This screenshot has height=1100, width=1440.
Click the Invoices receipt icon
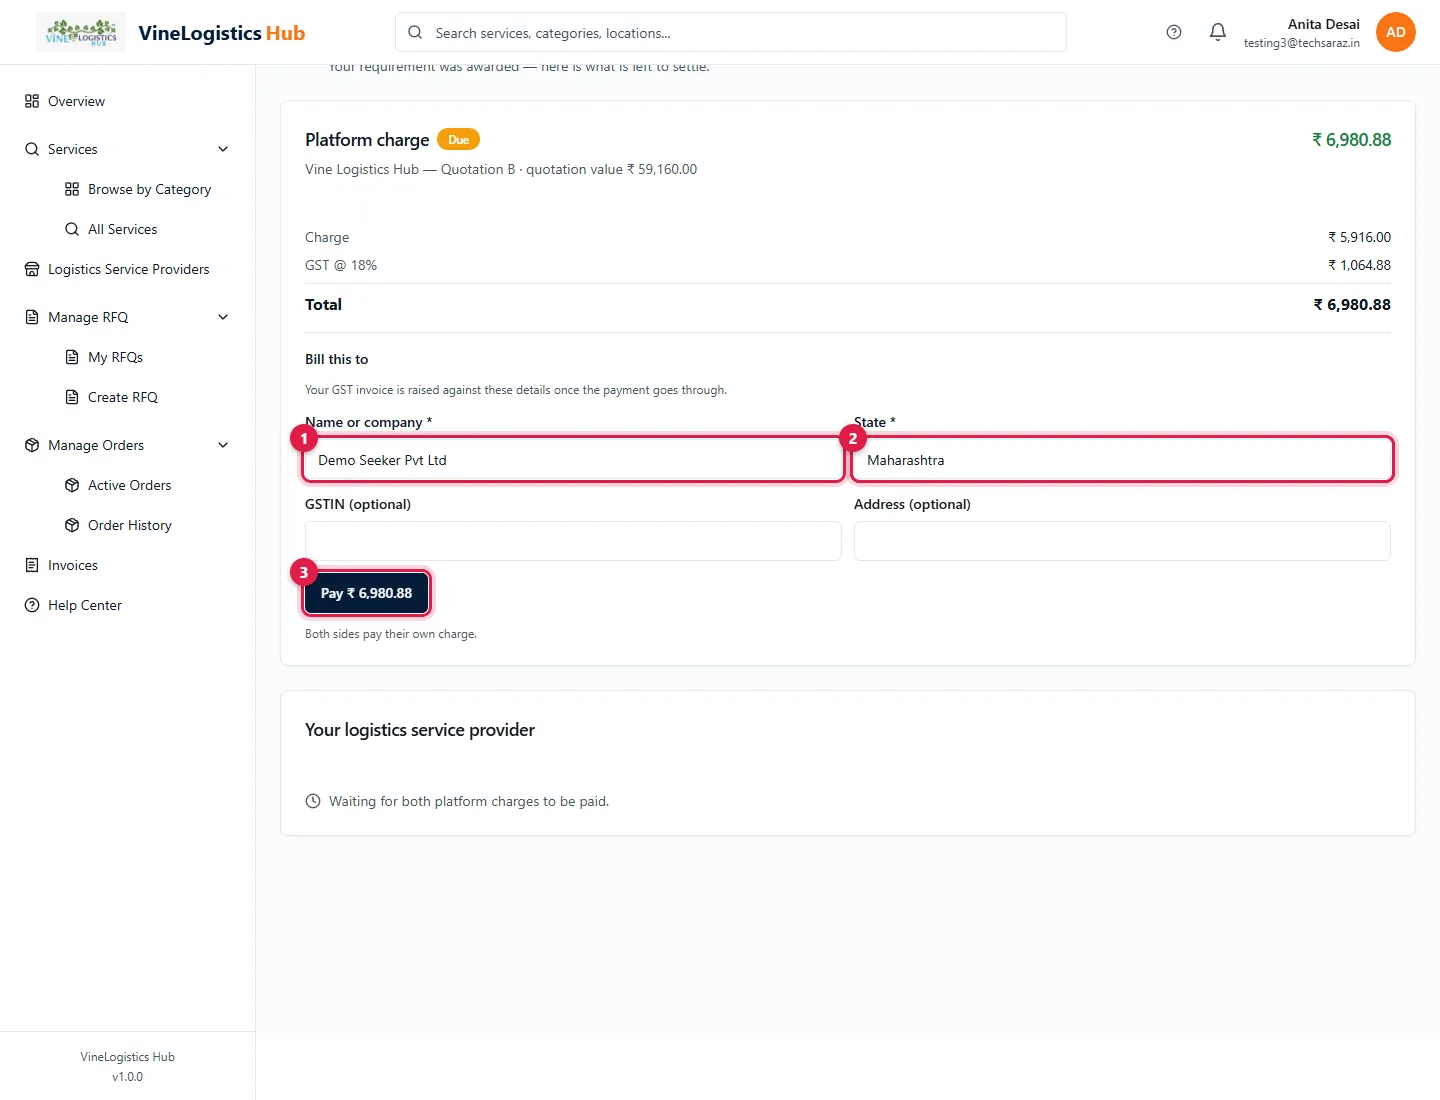[32, 565]
